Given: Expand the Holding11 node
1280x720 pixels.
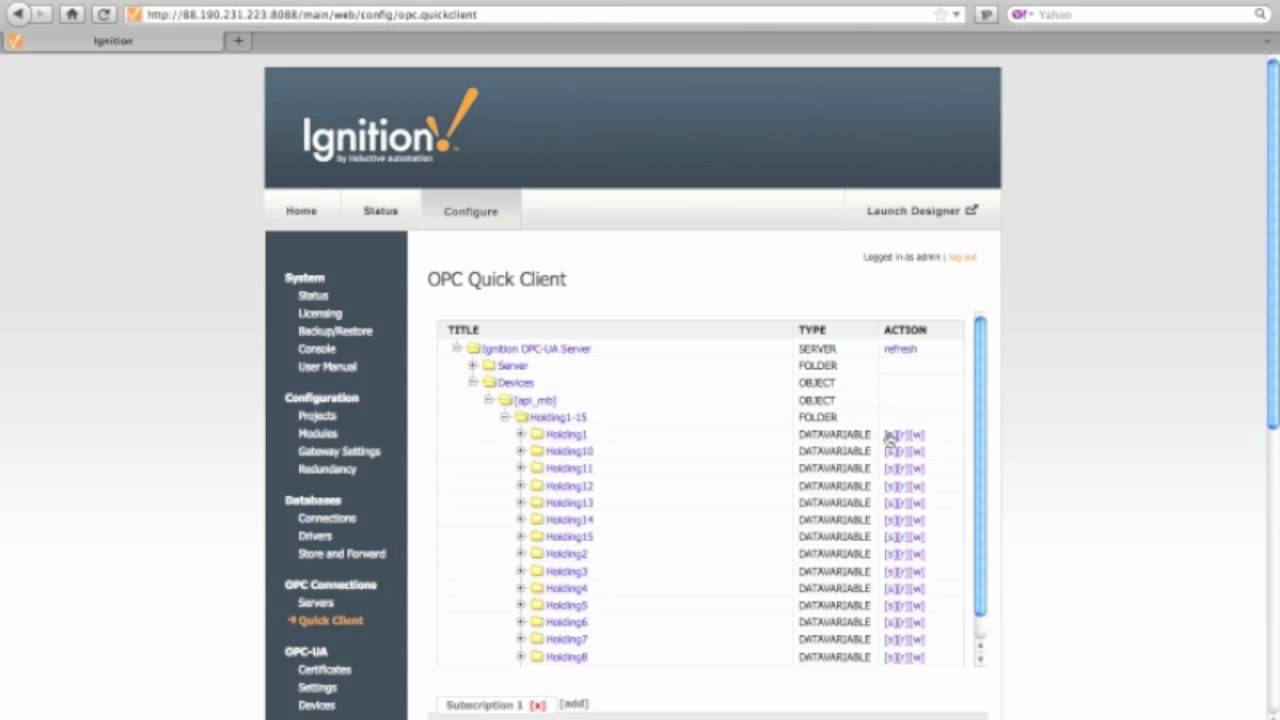Looking at the screenshot, I should tap(520, 468).
